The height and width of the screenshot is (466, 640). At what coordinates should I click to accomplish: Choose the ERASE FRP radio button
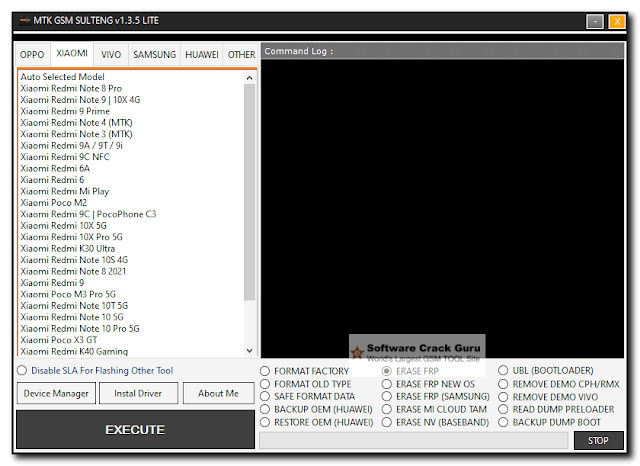tap(410, 371)
